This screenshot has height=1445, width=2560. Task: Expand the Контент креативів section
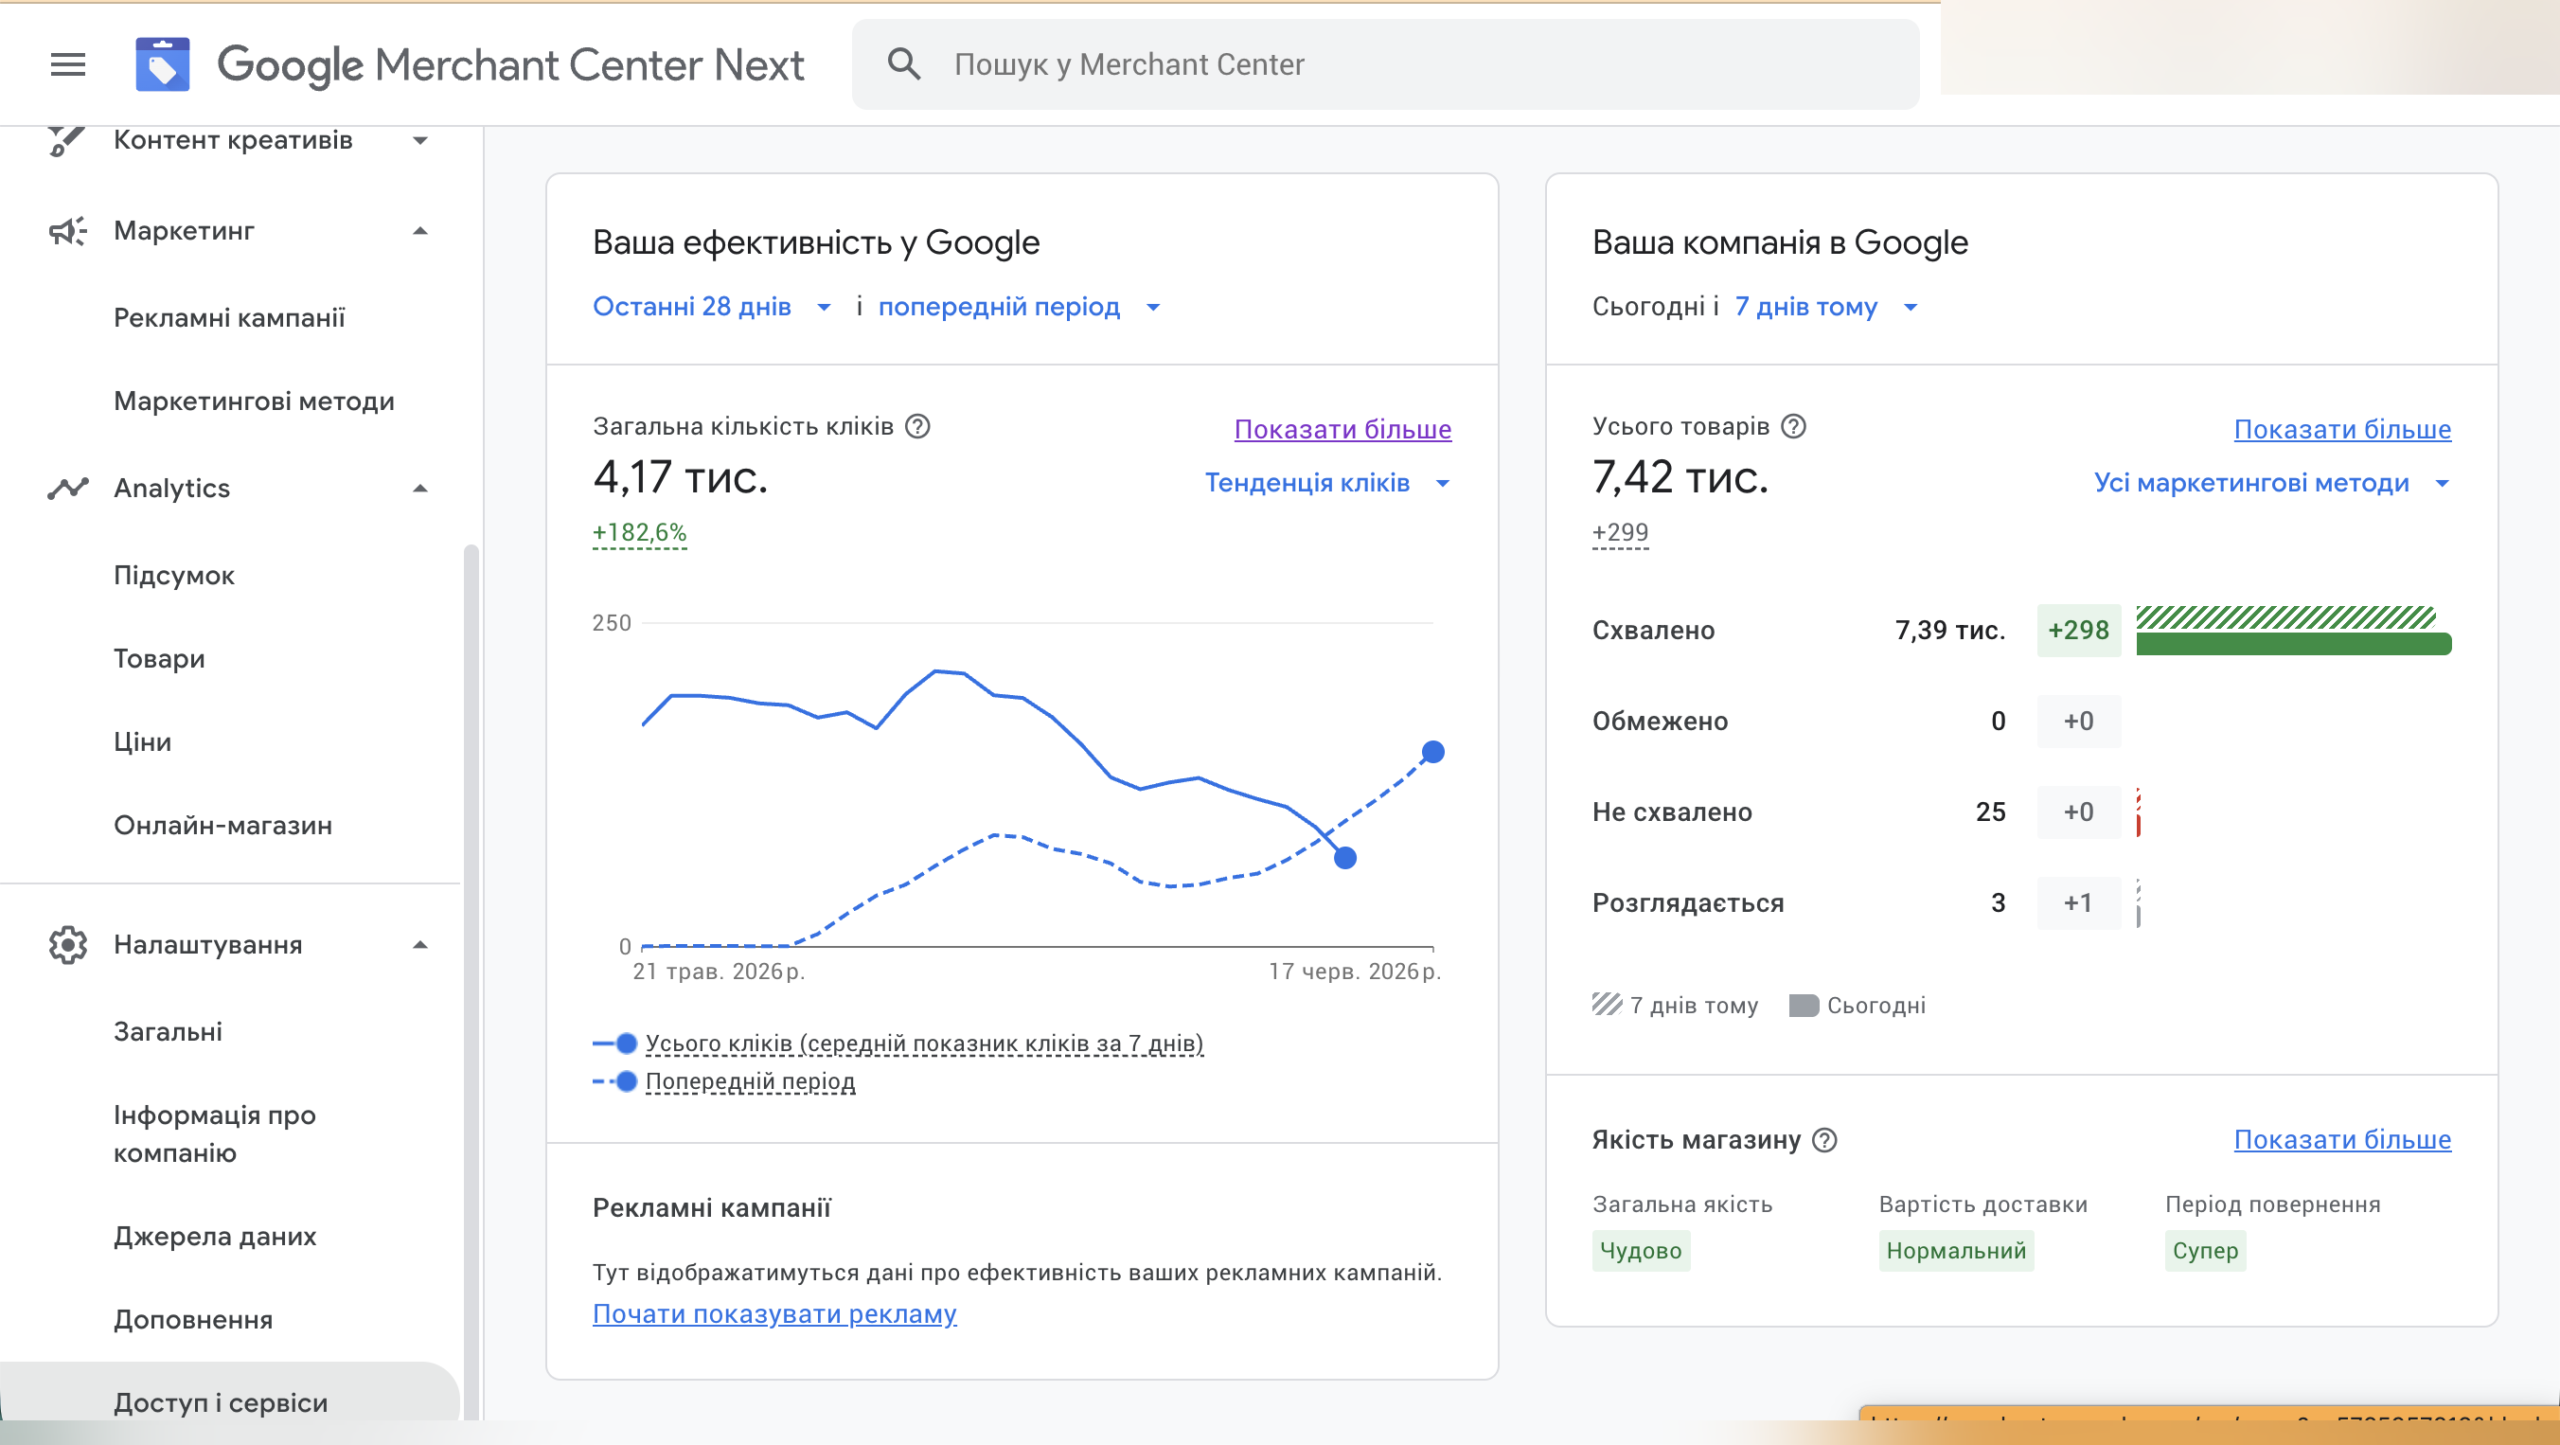tap(421, 140)
